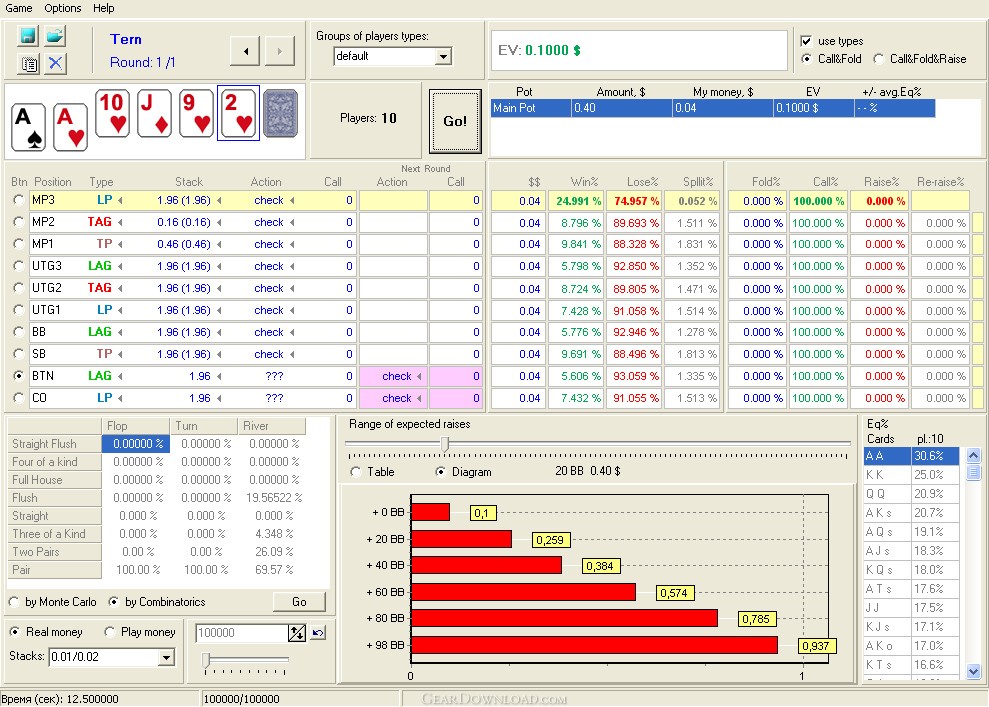The height and width of the screenshot is (707, 989).
Task: Switch raises view to Diagram
Action: pos(440,472)
